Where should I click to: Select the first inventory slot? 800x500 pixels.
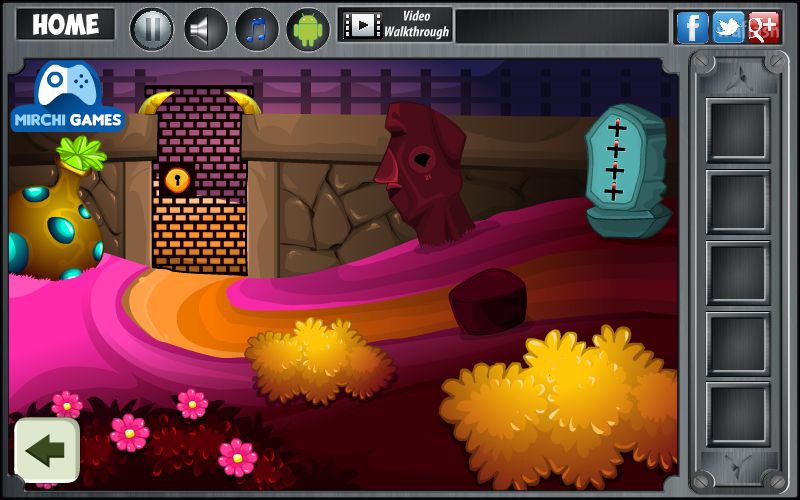coord(738,131)
